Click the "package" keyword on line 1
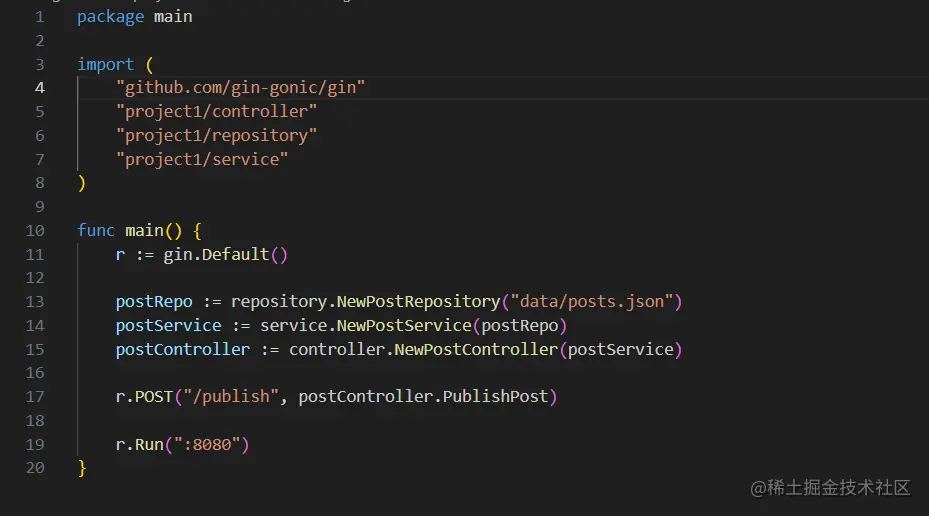This screenshot has width=929, height=516. point(110,17)
